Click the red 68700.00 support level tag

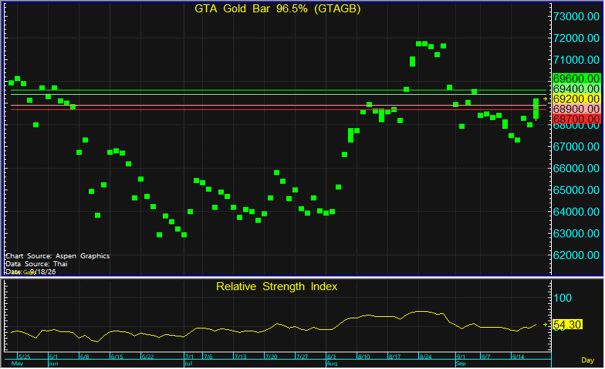click(x=576, y=119)
